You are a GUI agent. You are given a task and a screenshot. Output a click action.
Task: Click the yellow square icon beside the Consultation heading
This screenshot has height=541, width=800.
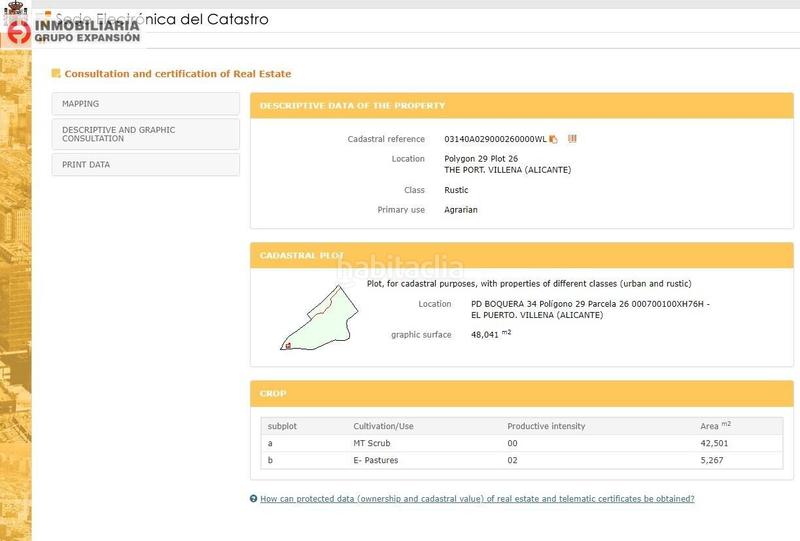(x=56, y=73)
